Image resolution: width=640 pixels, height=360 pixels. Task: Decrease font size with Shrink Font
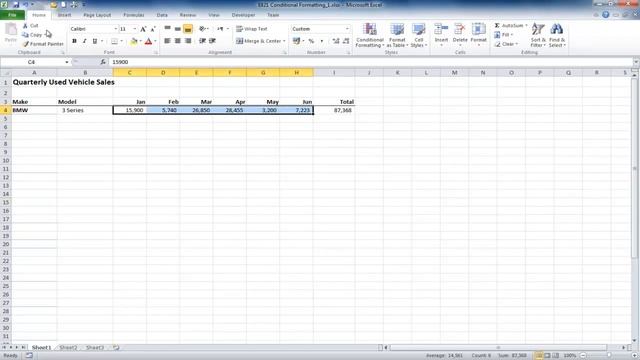point(153,29)
